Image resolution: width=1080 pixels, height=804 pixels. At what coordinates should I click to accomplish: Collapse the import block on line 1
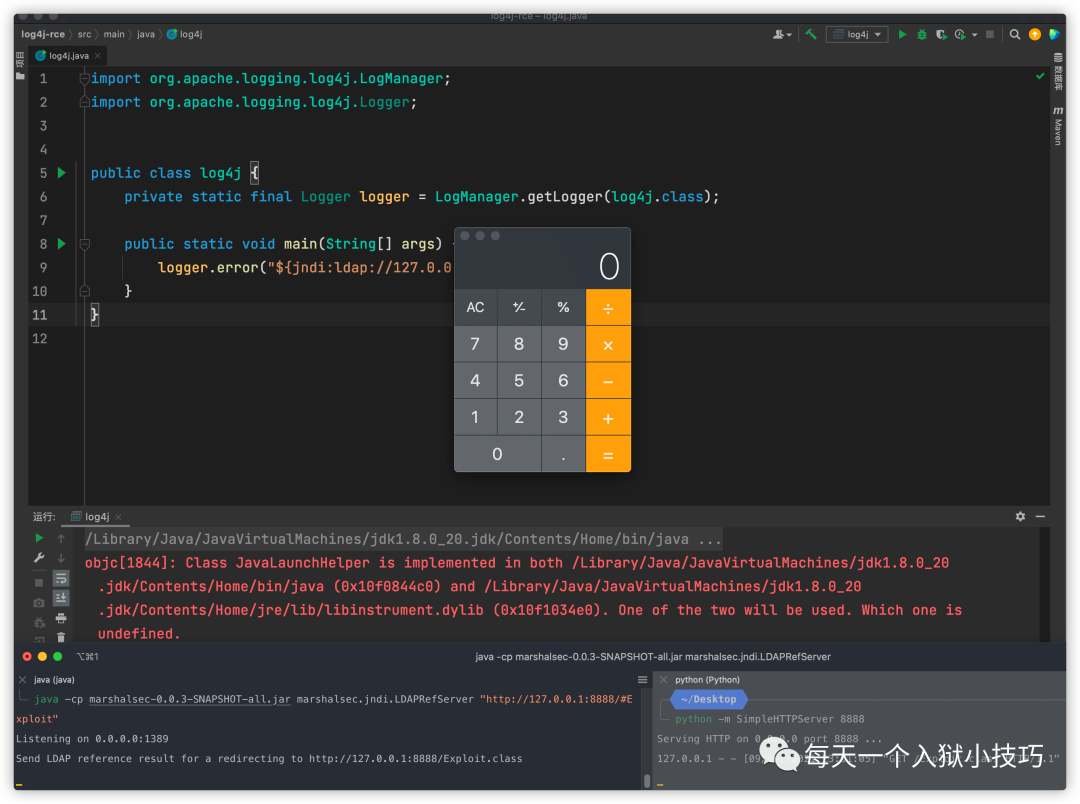coord(84,79)
